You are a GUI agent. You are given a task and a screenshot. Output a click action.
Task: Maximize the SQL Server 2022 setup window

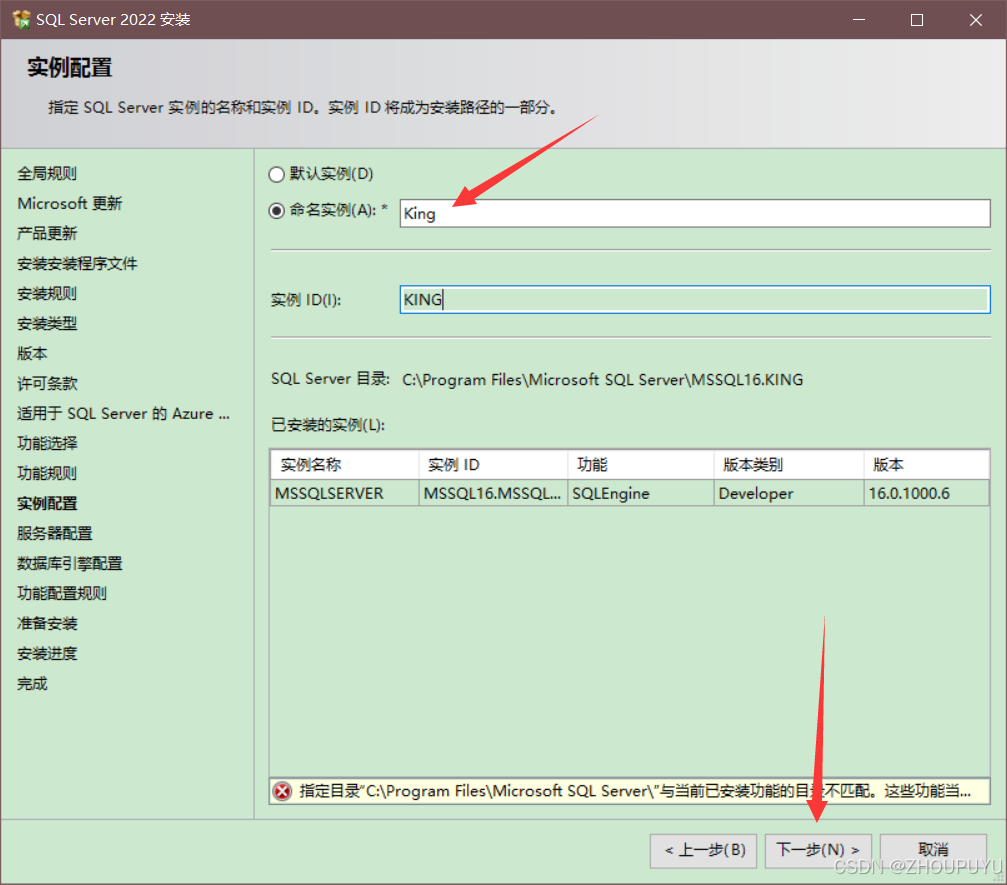pyautogui.click(x=917, y=20)
